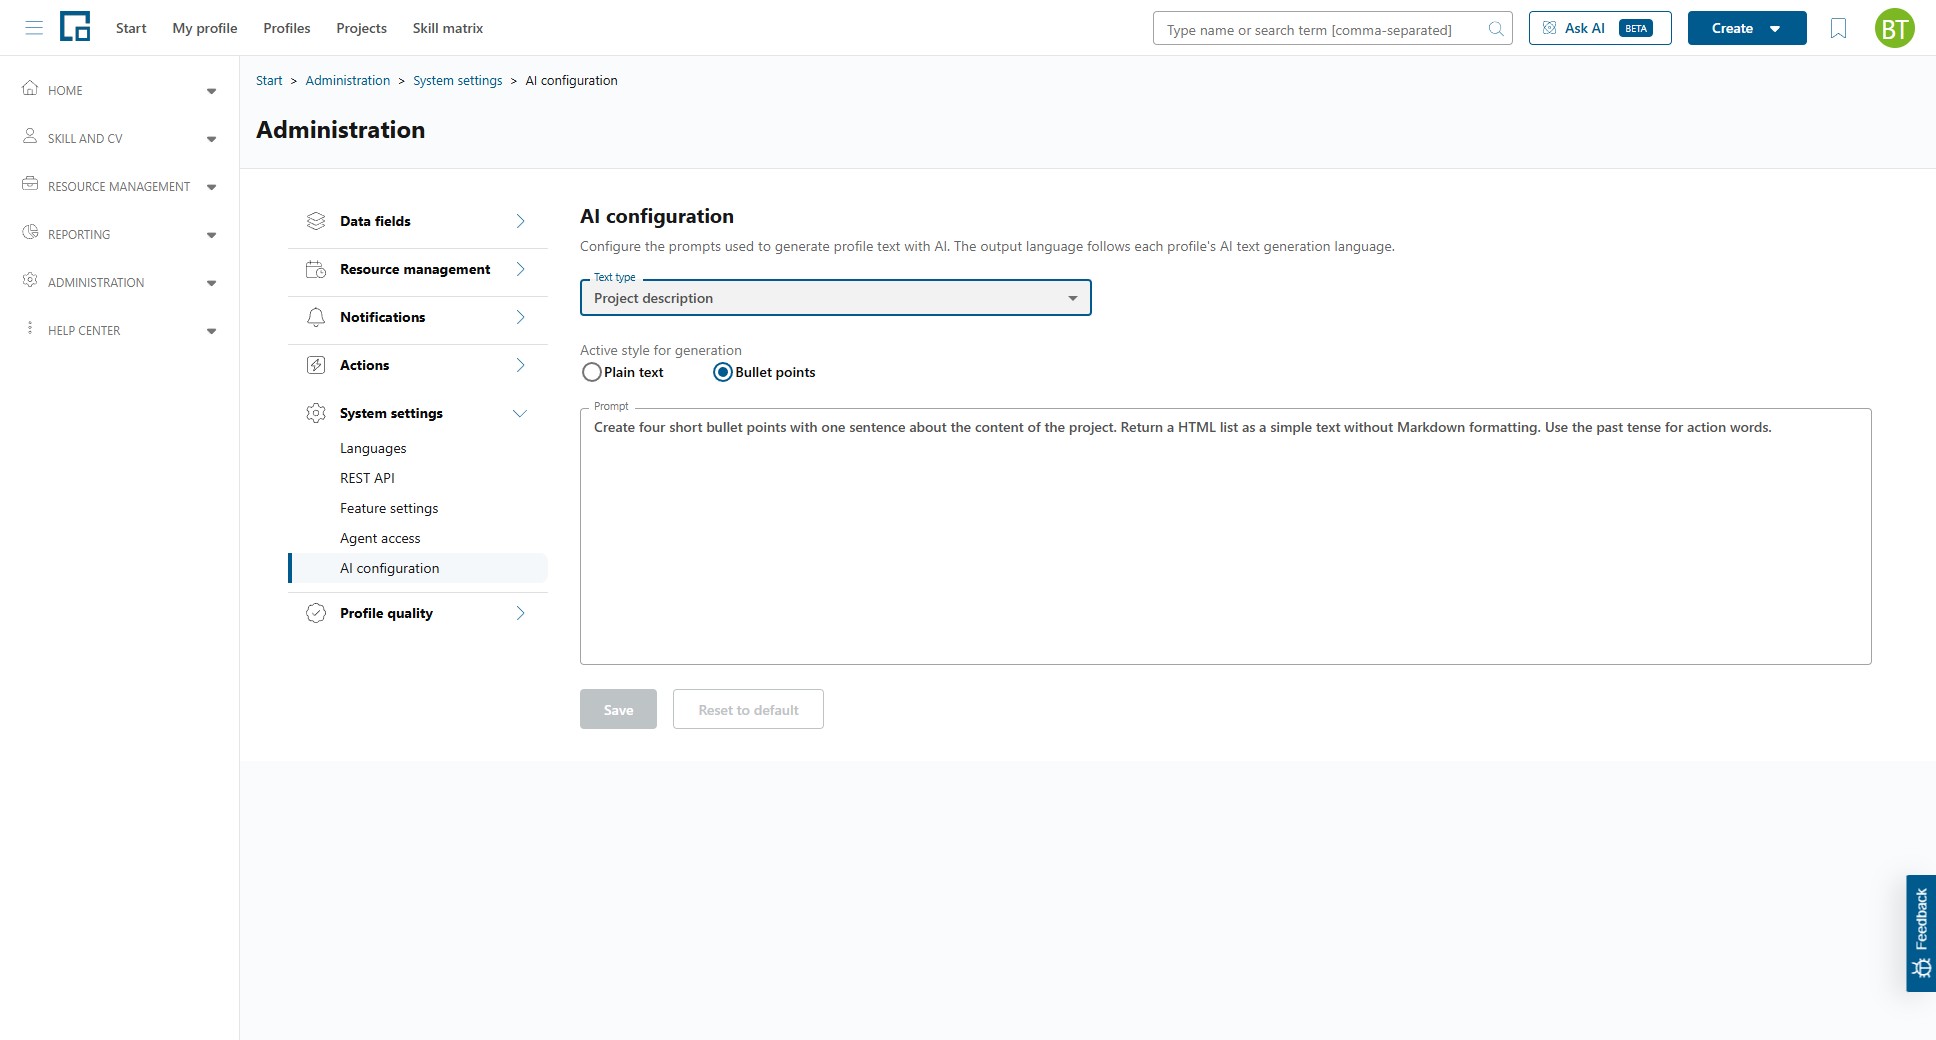This screenshot has width=1936, height=1040.
Task: Open REST API settings item
Action: [x=367, y=478]
